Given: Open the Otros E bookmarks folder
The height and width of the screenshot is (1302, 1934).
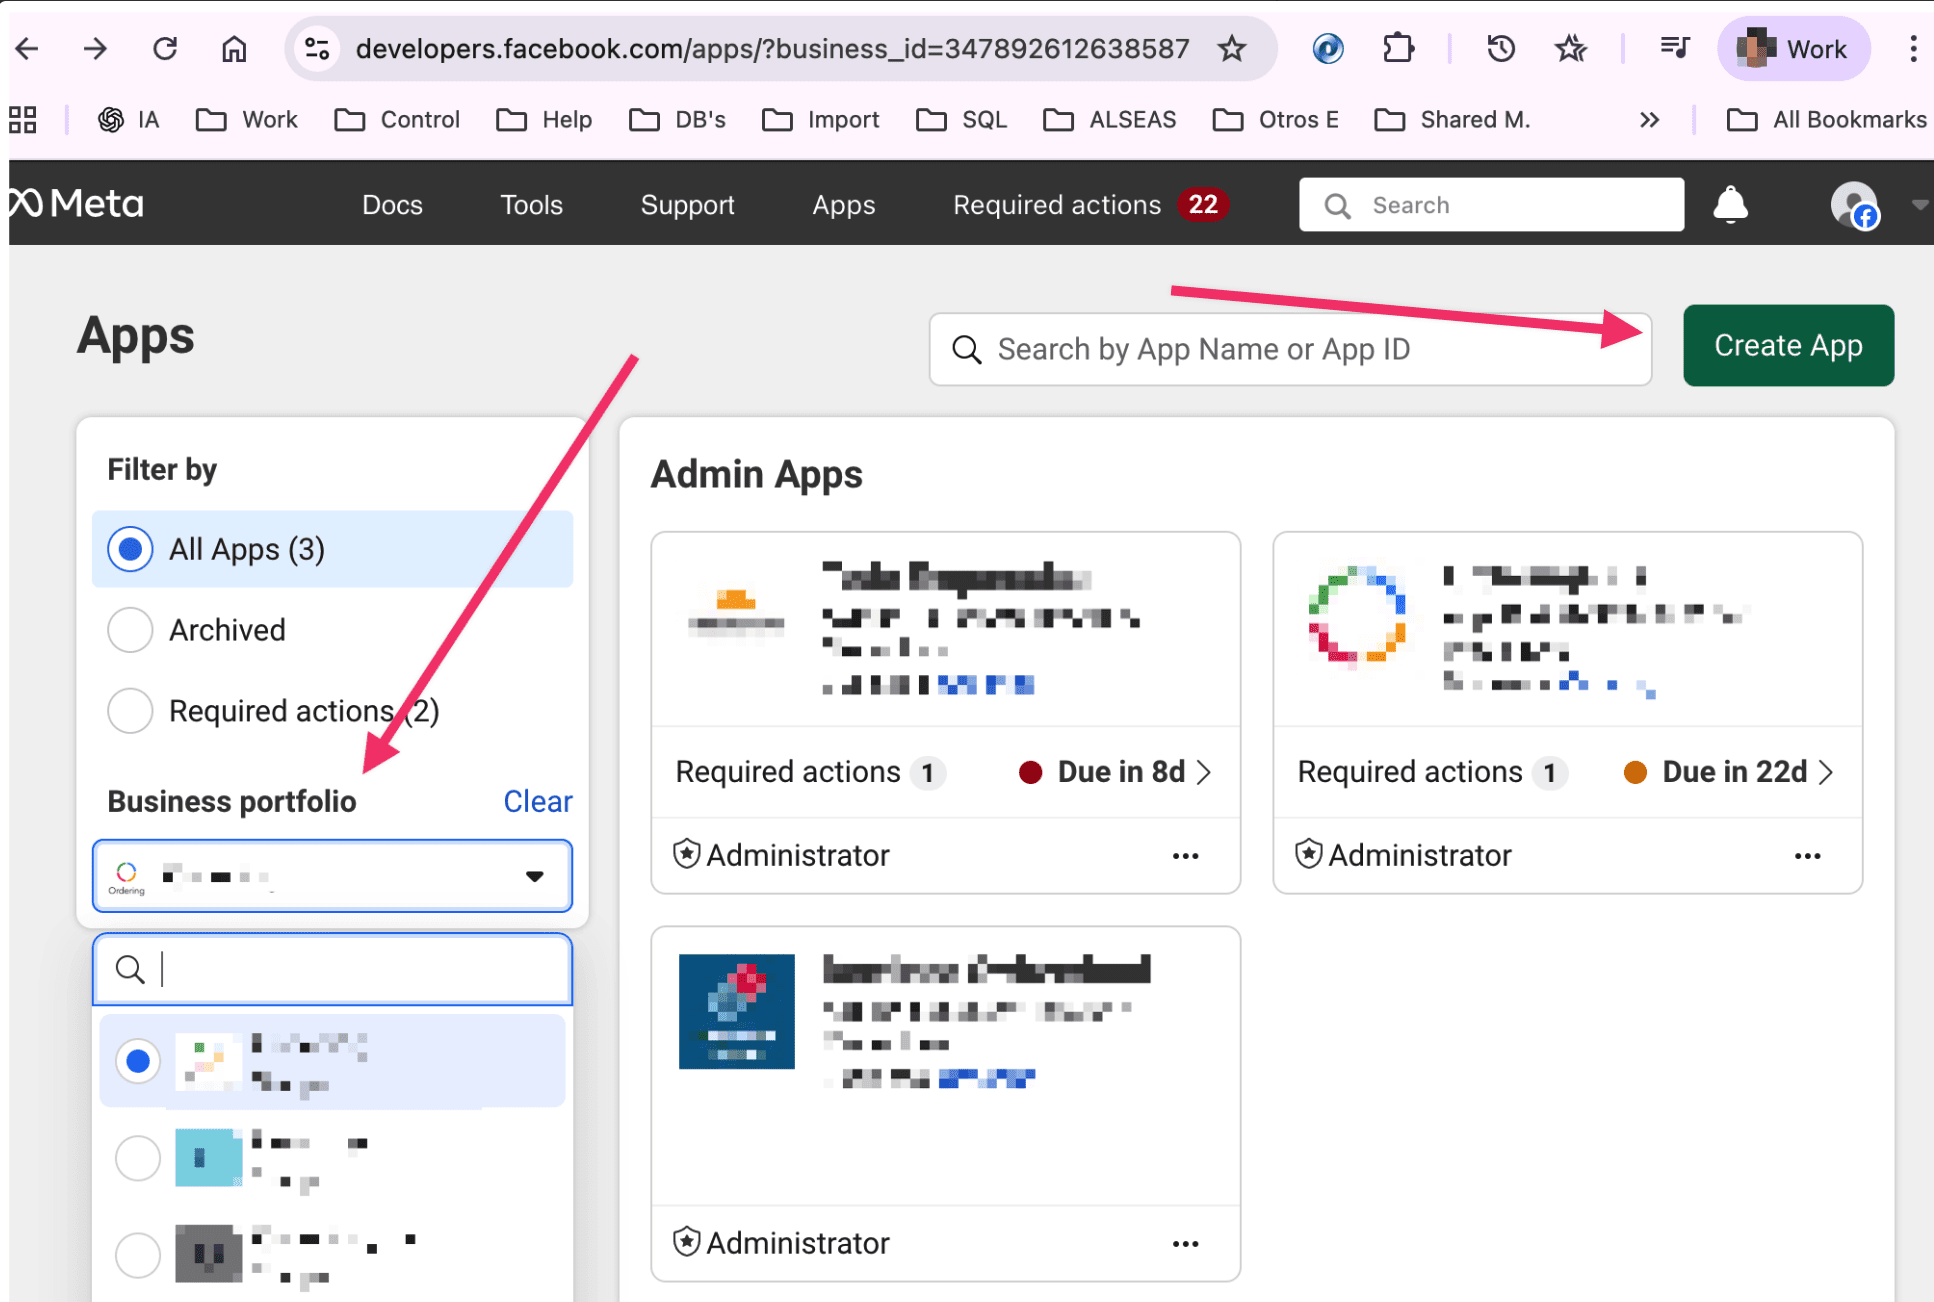Looking at the screenshot, I should [1275, 120].
